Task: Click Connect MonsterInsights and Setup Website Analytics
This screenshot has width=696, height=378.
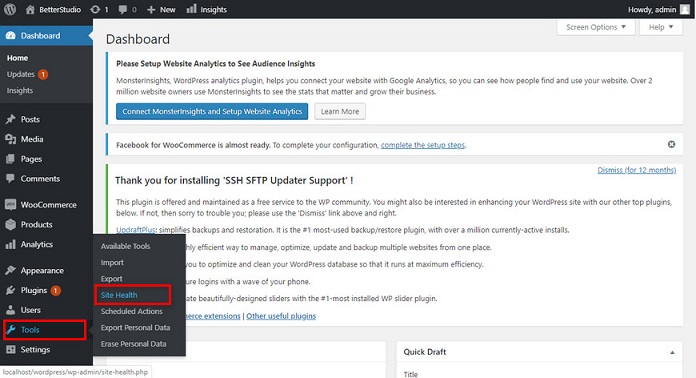Action: pos(212,111)
